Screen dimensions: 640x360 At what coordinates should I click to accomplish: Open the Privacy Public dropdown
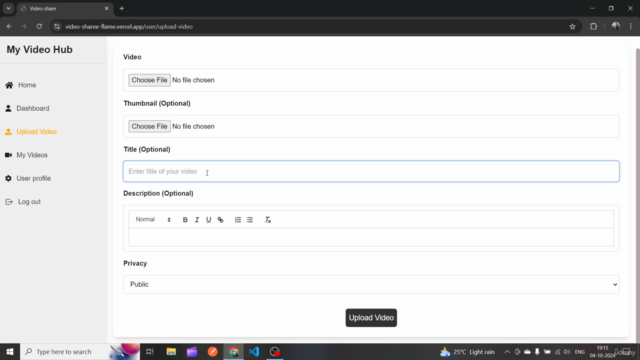[371, 284]
